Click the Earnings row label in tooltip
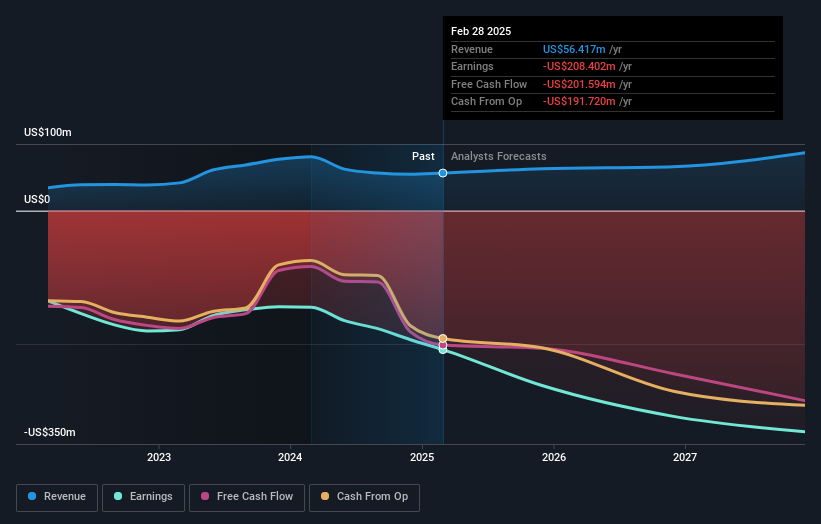 click(x=472, y=66)
